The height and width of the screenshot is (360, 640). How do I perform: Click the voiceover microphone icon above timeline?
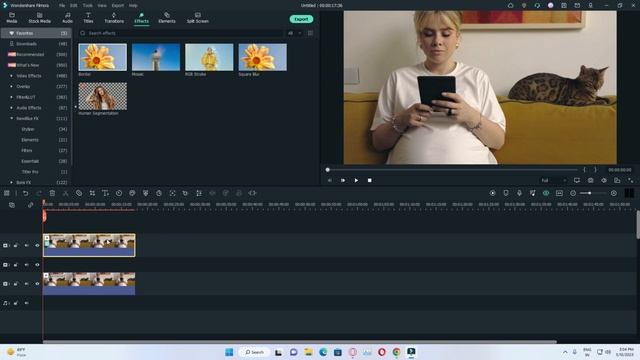pos(519,193)
